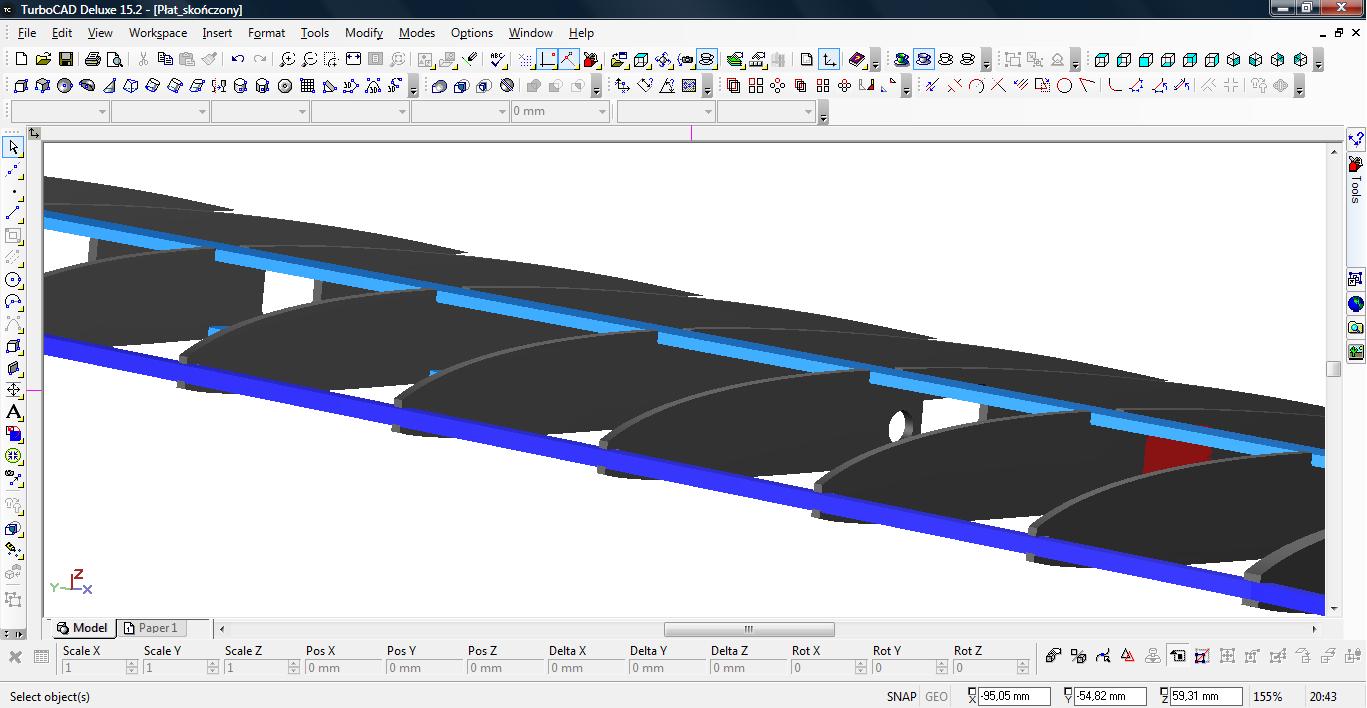This screenshot has height=708, width=1367.
Task: Open the Workspace menu
Action: tap(158, 33)
